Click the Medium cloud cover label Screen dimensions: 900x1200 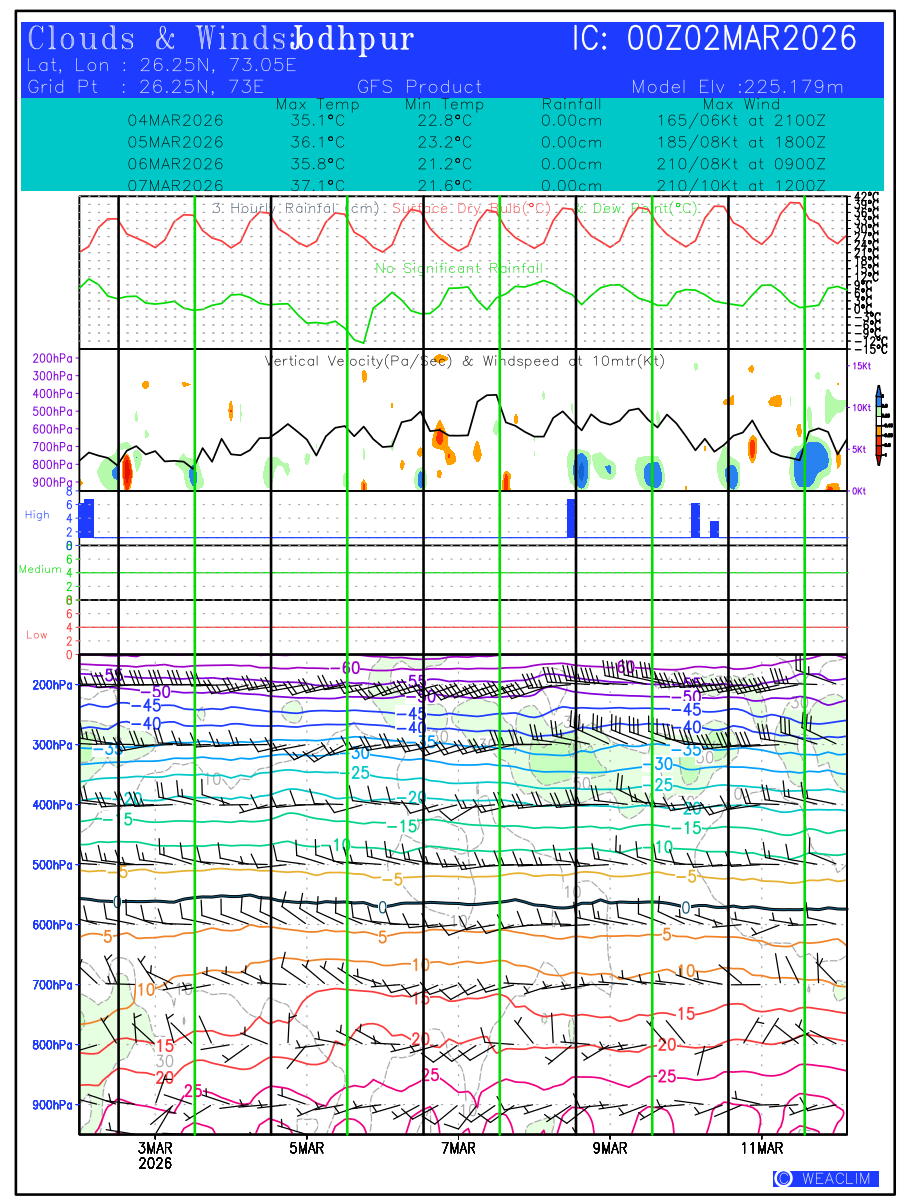coord(40,569)
